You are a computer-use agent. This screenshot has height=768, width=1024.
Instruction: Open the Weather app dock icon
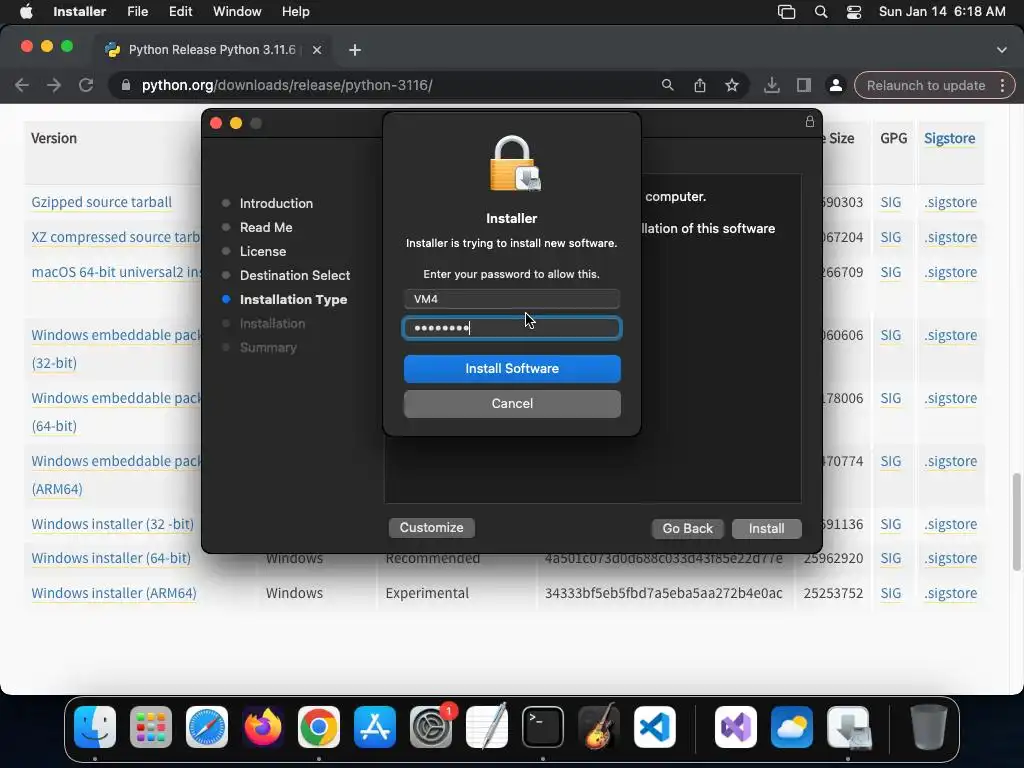click(792, 727)
